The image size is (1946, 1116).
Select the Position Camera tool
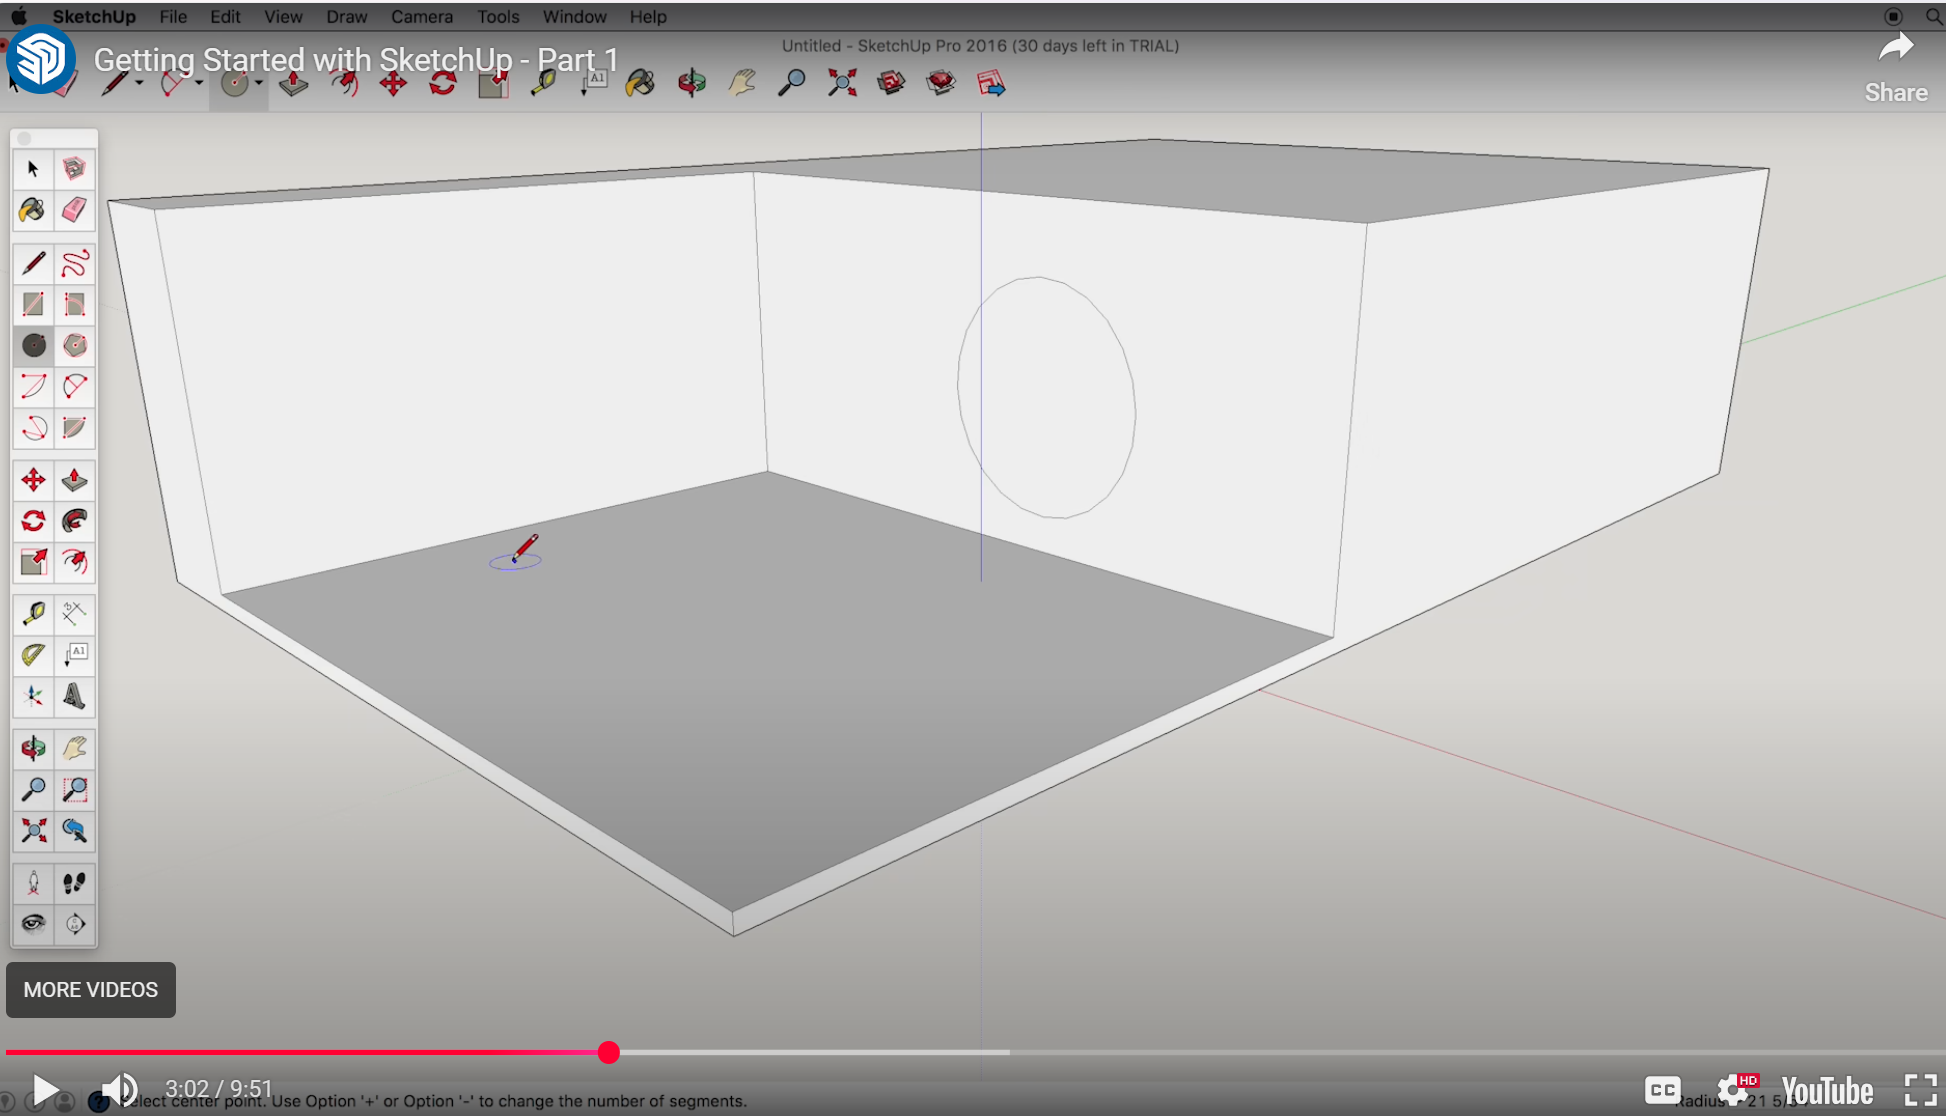tap(33, 882)
